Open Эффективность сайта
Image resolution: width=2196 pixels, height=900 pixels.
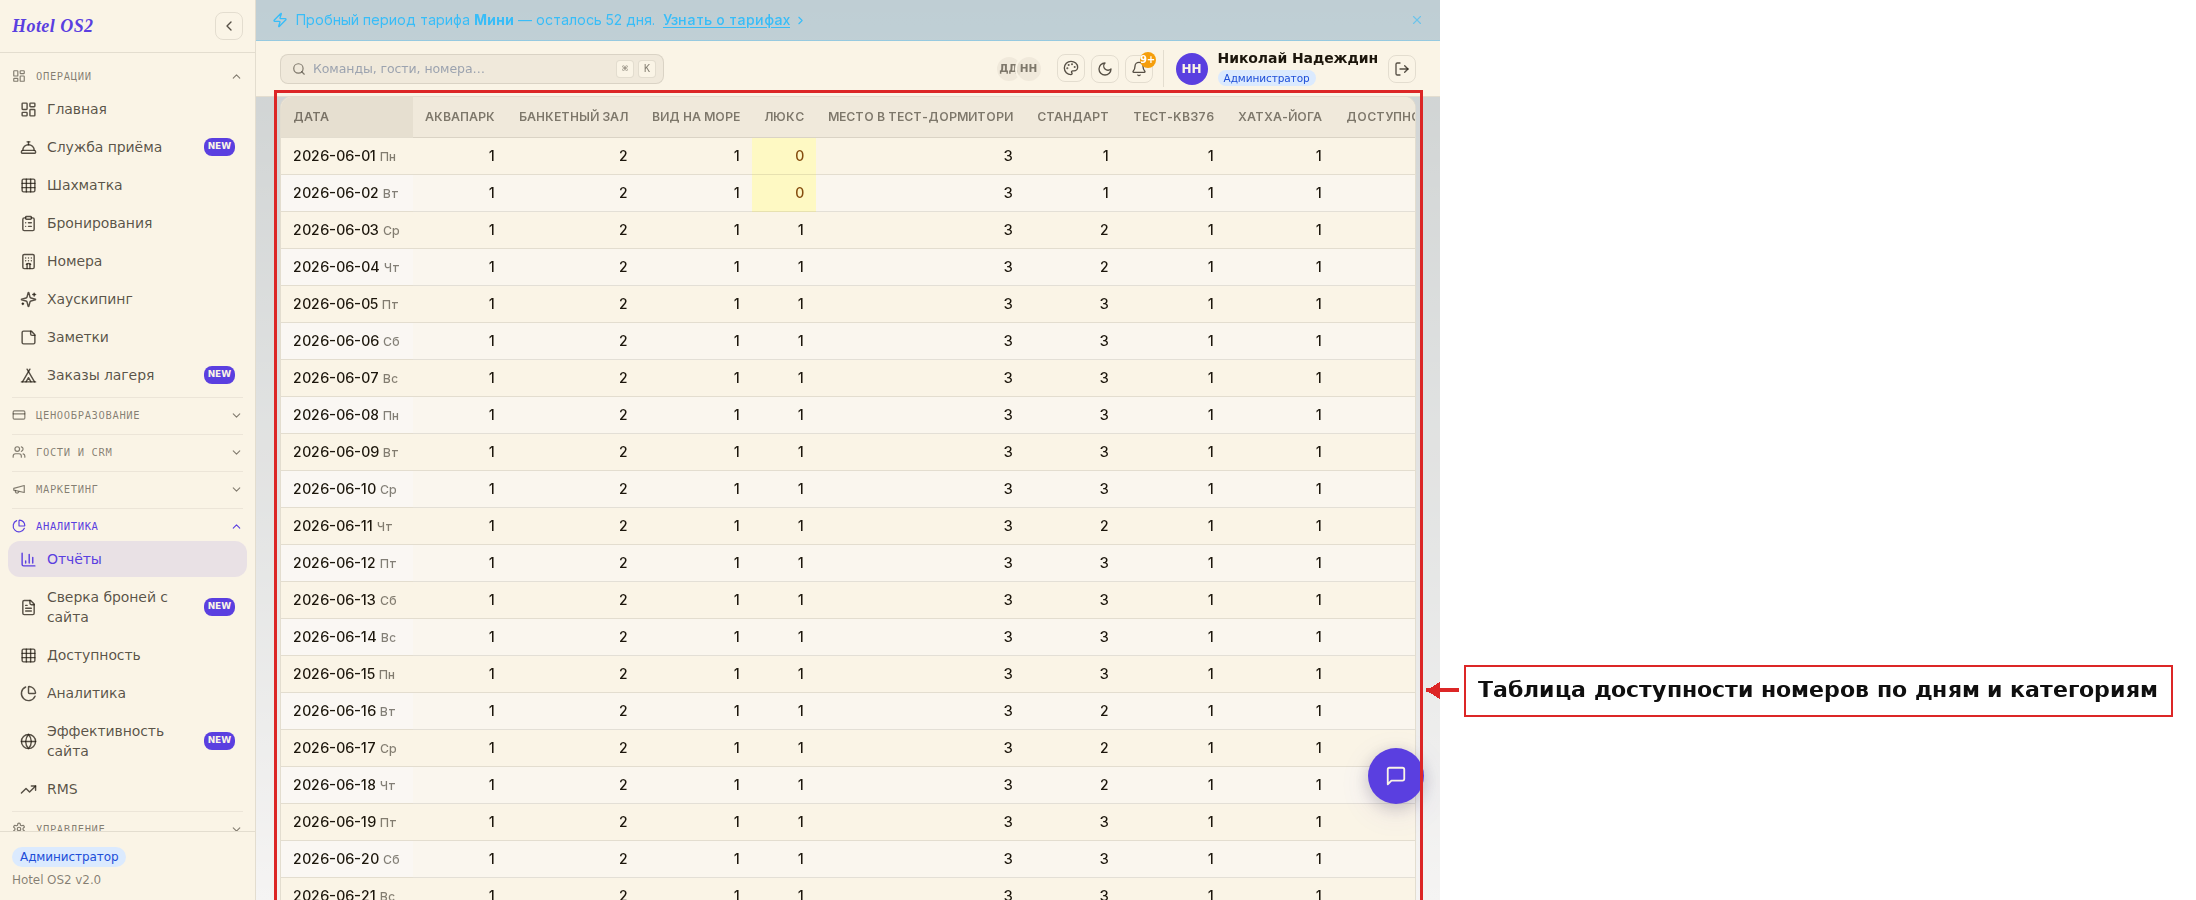[128, 741]
